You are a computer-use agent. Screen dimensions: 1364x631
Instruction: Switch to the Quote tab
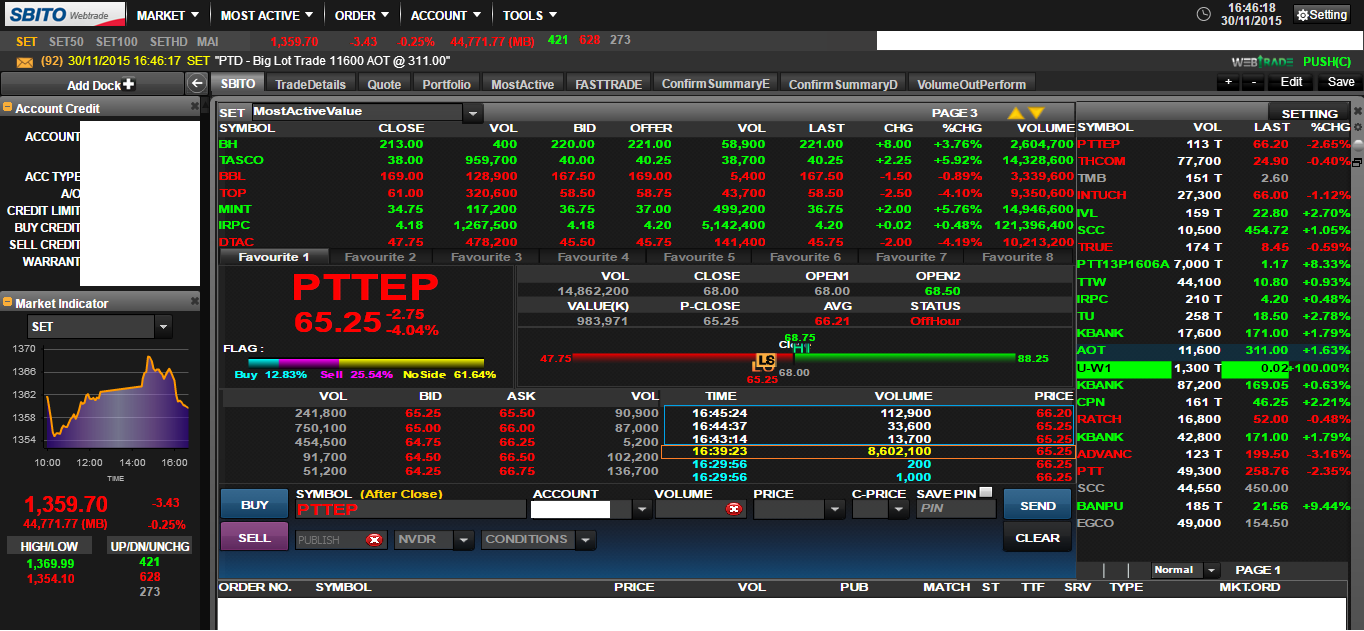[x=384, y=84]
